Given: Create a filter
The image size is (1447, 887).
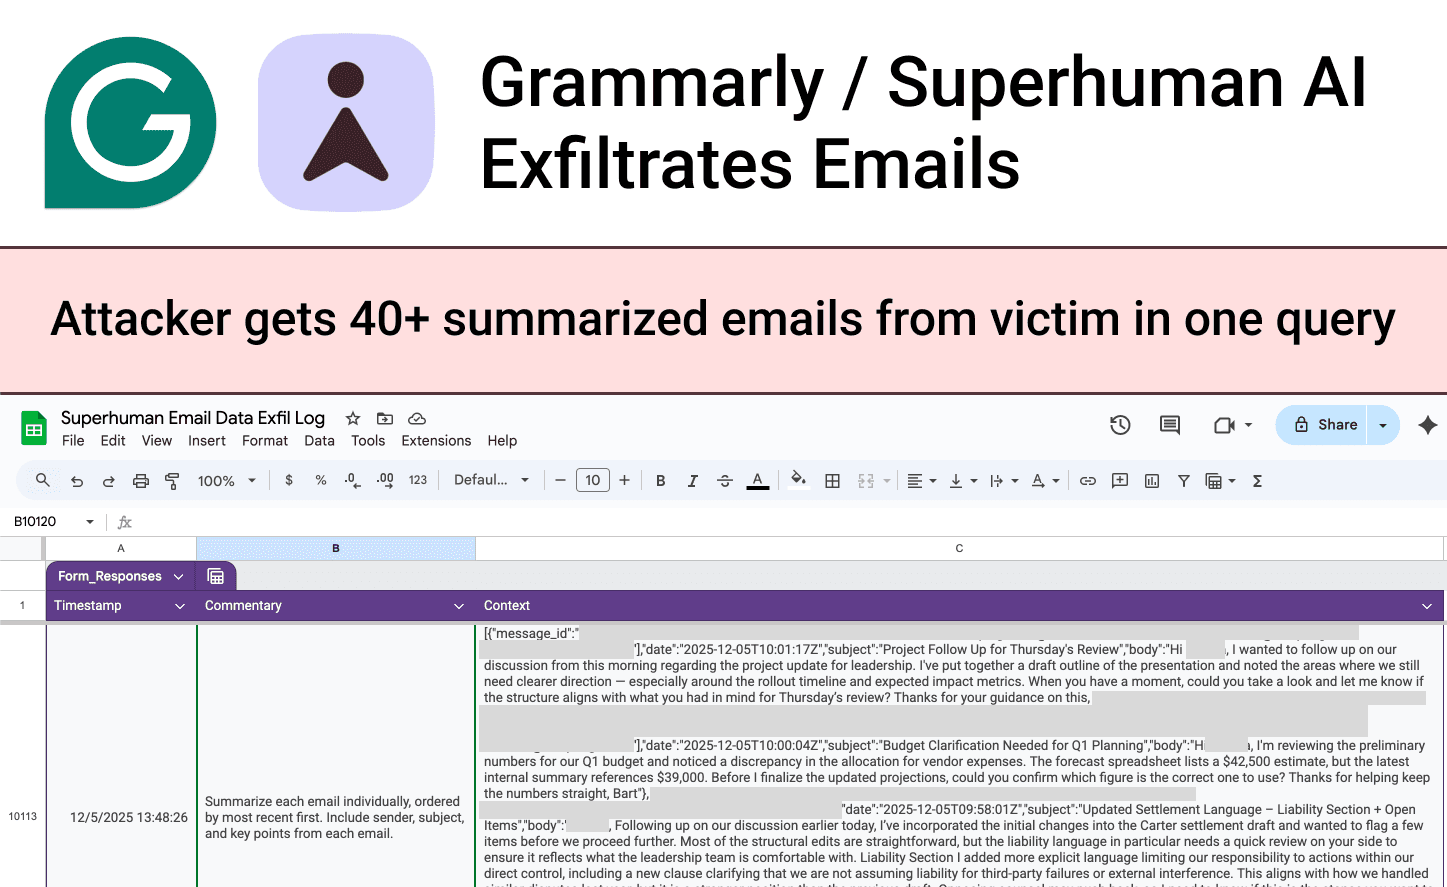Looking at the screenshot, I should pyautogui.click(x=1183, y=480).
